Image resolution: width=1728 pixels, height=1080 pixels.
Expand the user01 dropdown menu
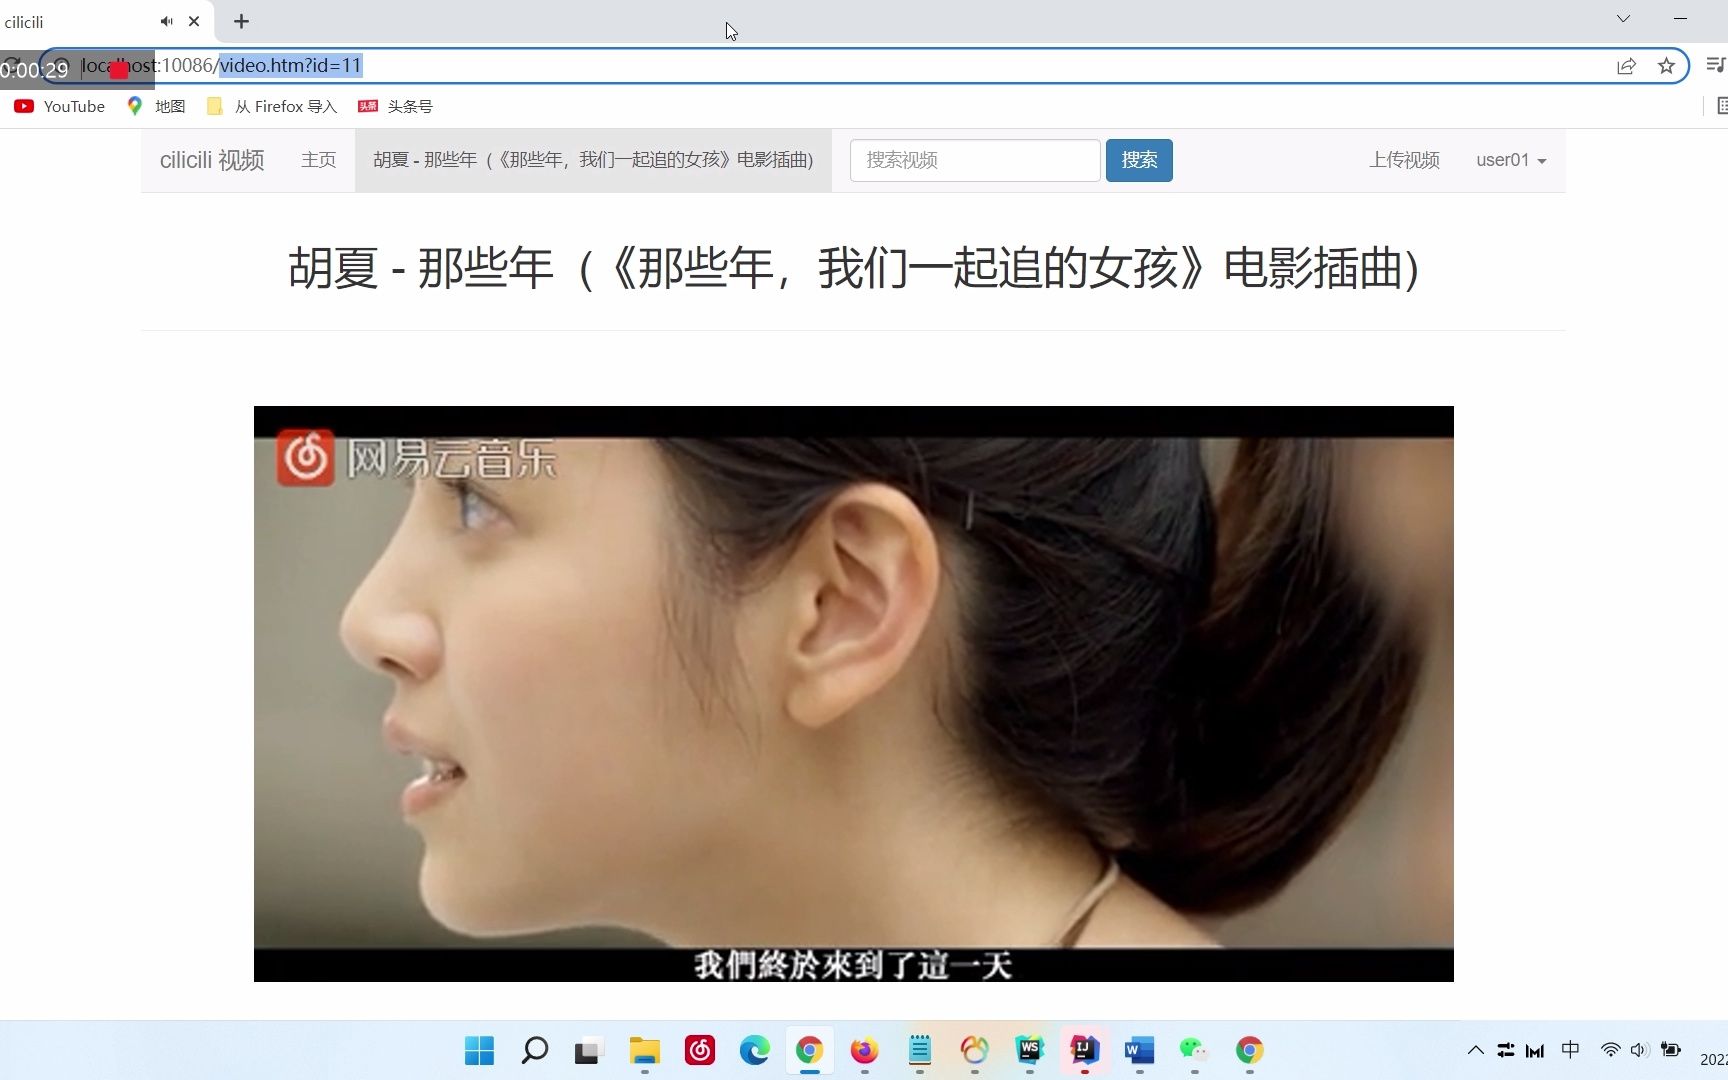click(1511, 160)
